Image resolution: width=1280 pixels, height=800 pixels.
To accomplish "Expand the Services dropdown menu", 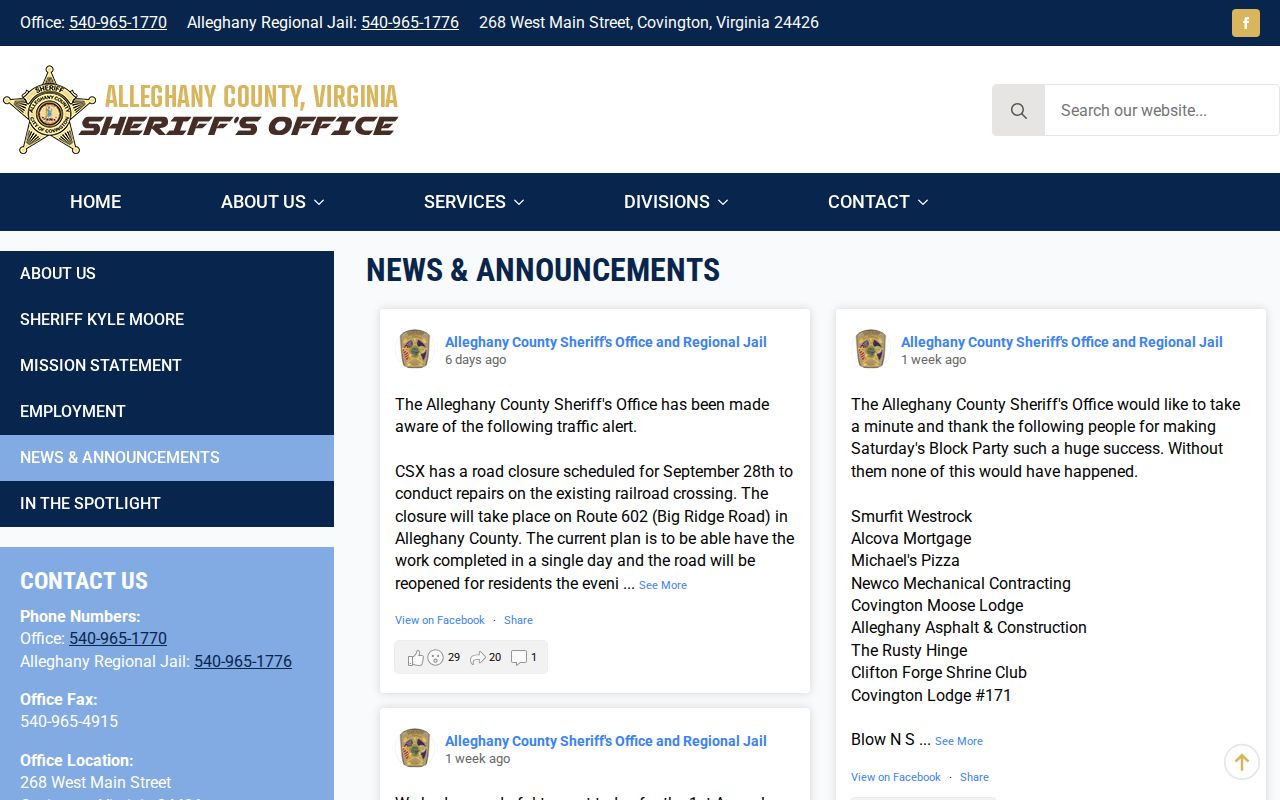I will point(474,202).
